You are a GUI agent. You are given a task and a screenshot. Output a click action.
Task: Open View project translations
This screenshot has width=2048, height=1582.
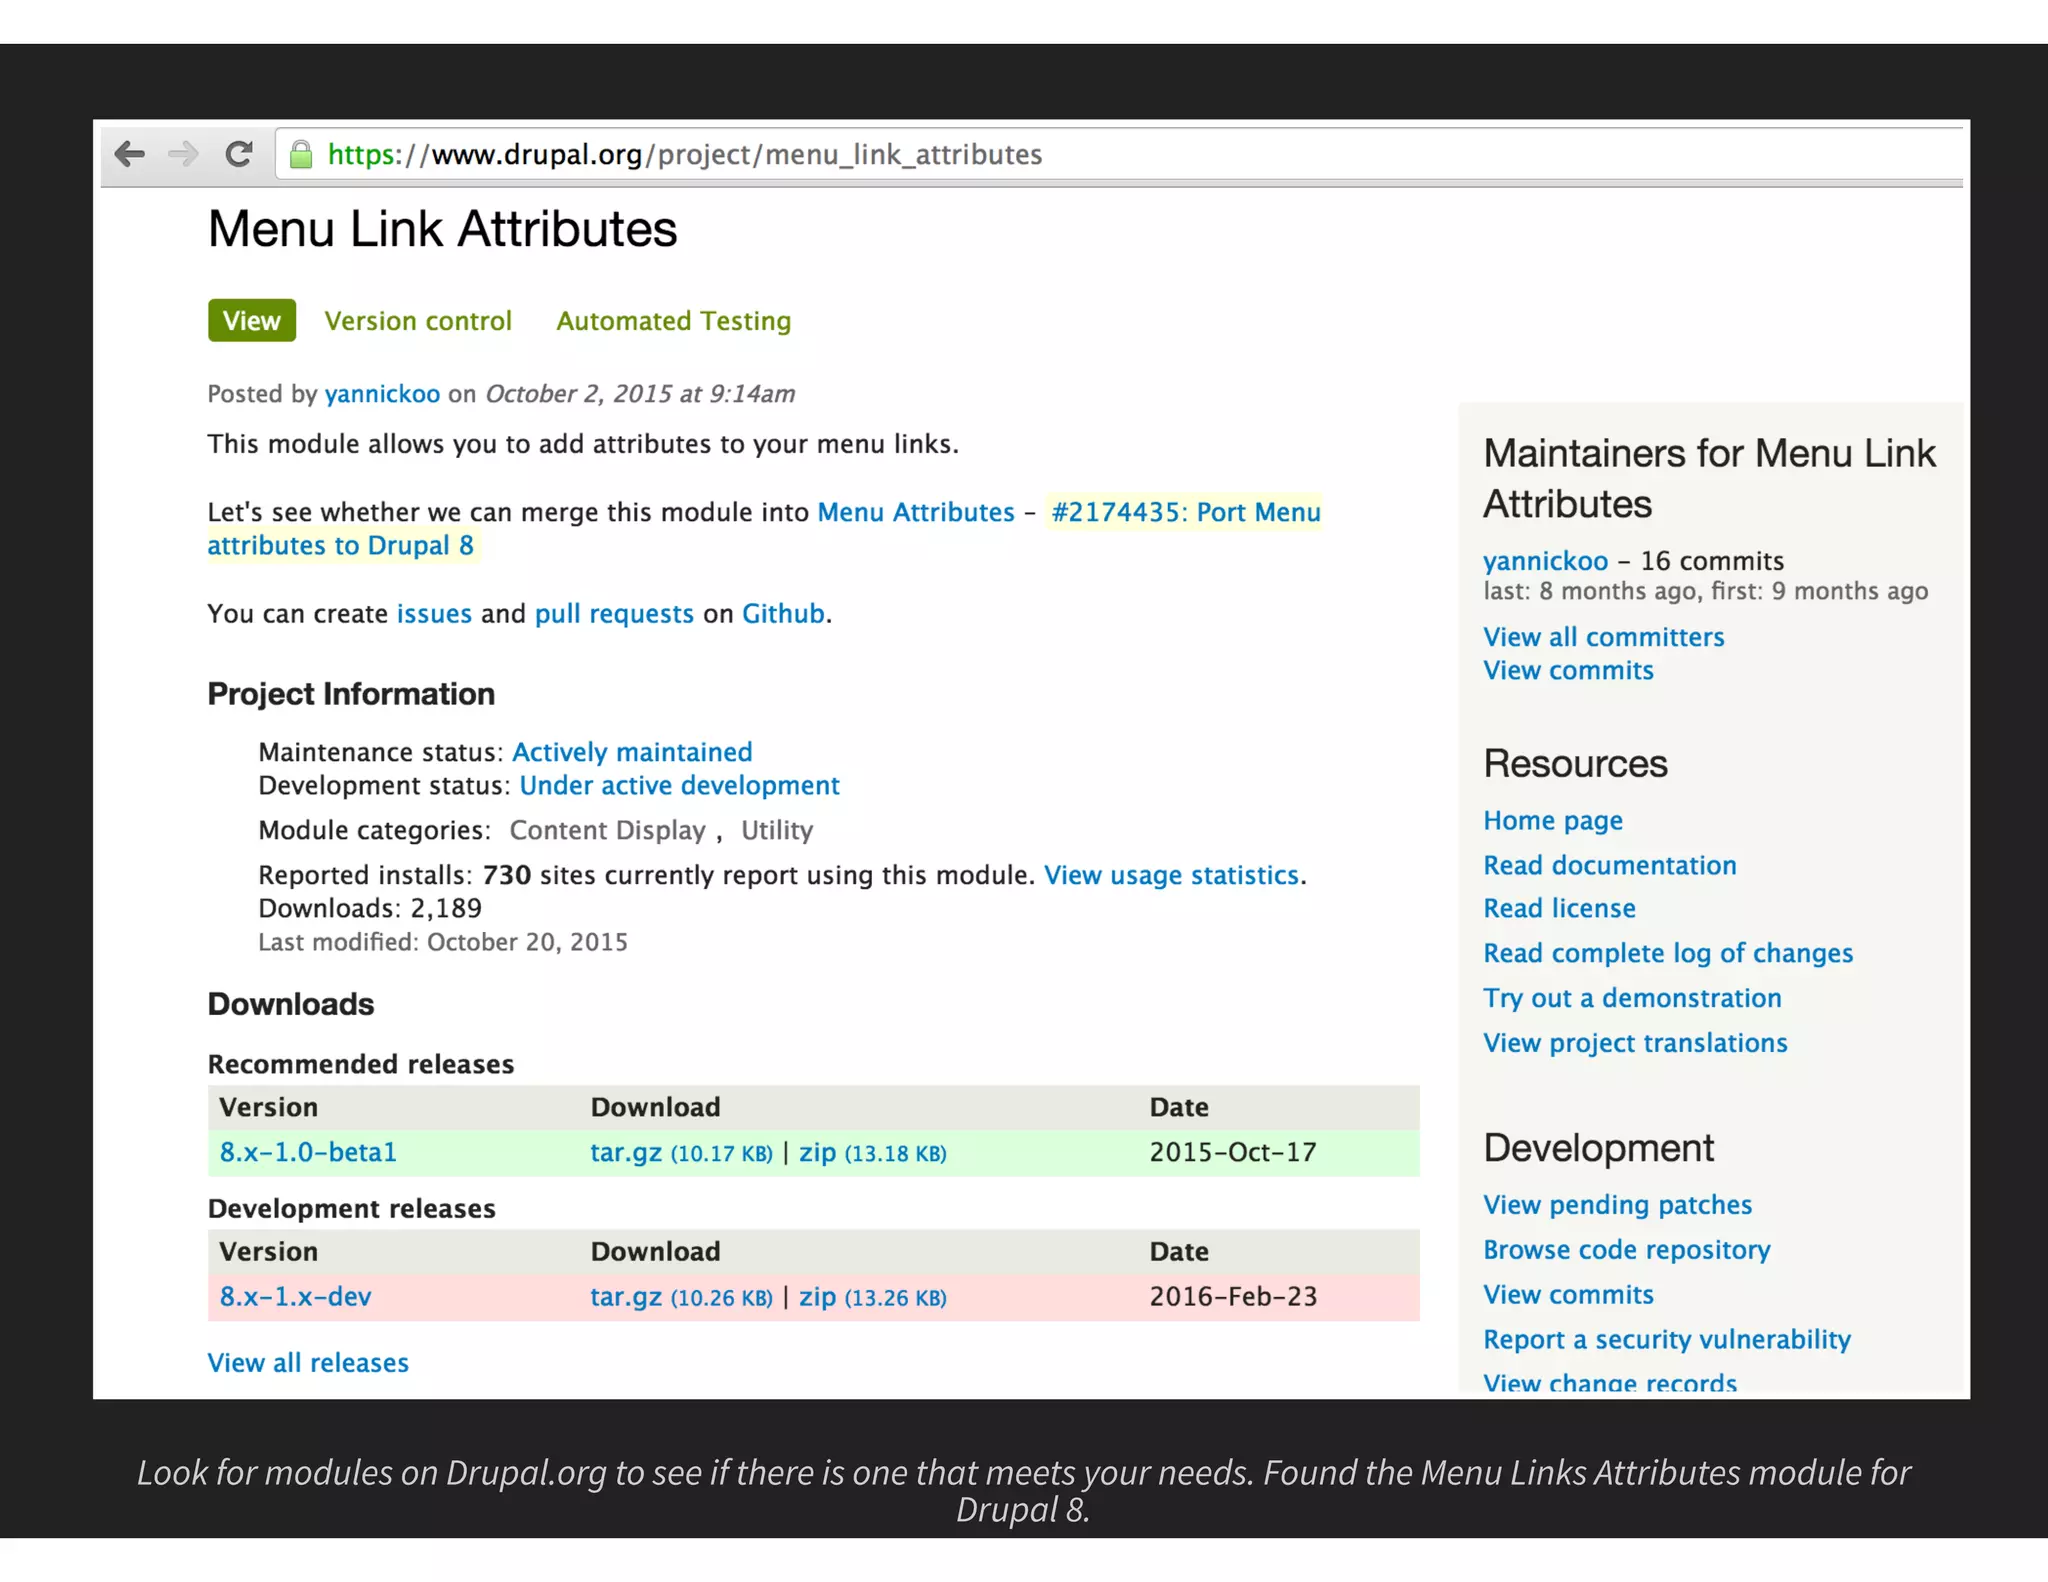1635,1043
